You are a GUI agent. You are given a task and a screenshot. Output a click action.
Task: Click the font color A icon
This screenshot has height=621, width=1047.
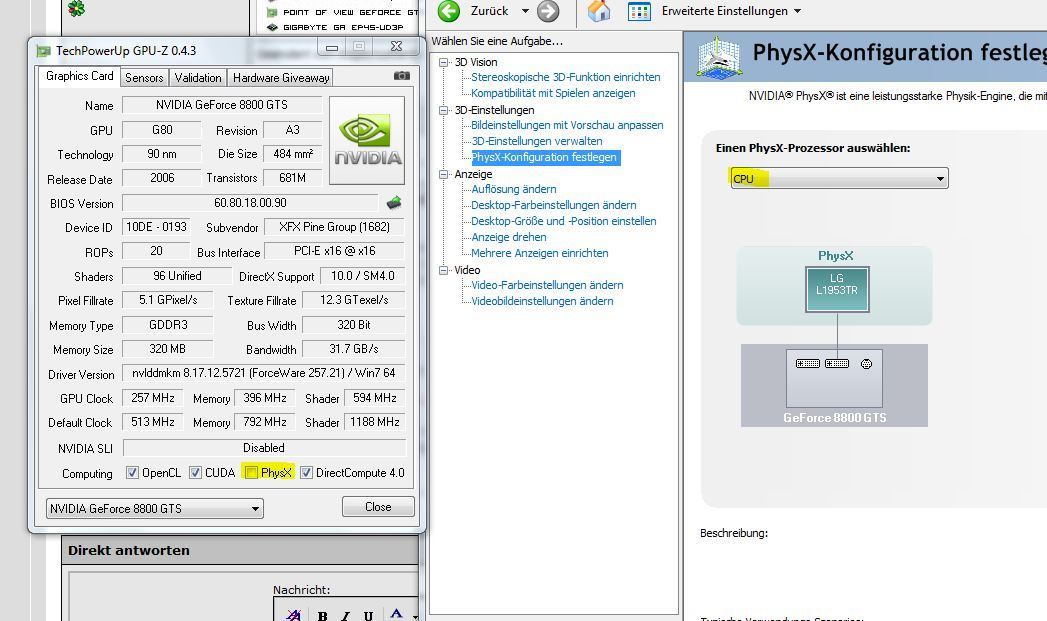[x=396, y=614]
